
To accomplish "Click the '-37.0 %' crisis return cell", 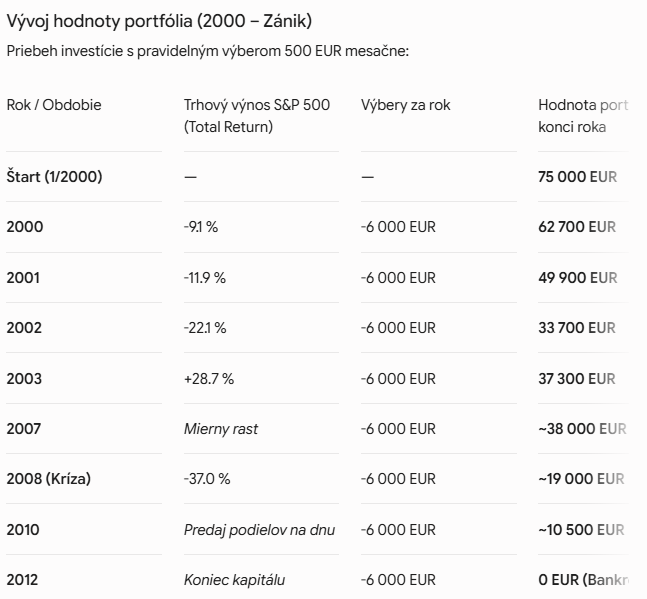I will pos(207,479).
